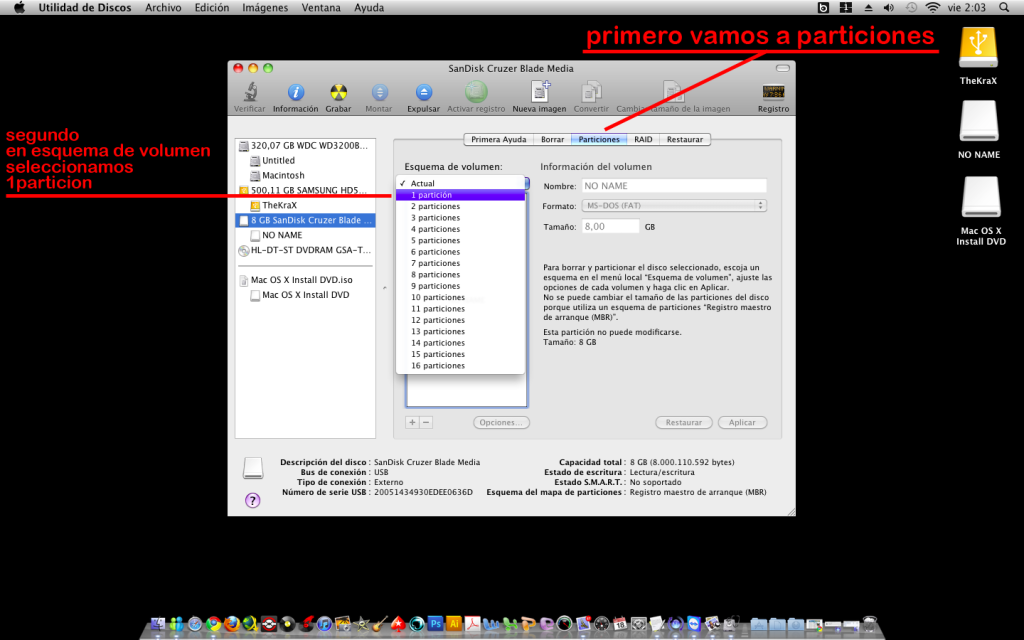Click the Montar toolbar icon
This screenshot has width=1024, height=640.
[379, 92]
